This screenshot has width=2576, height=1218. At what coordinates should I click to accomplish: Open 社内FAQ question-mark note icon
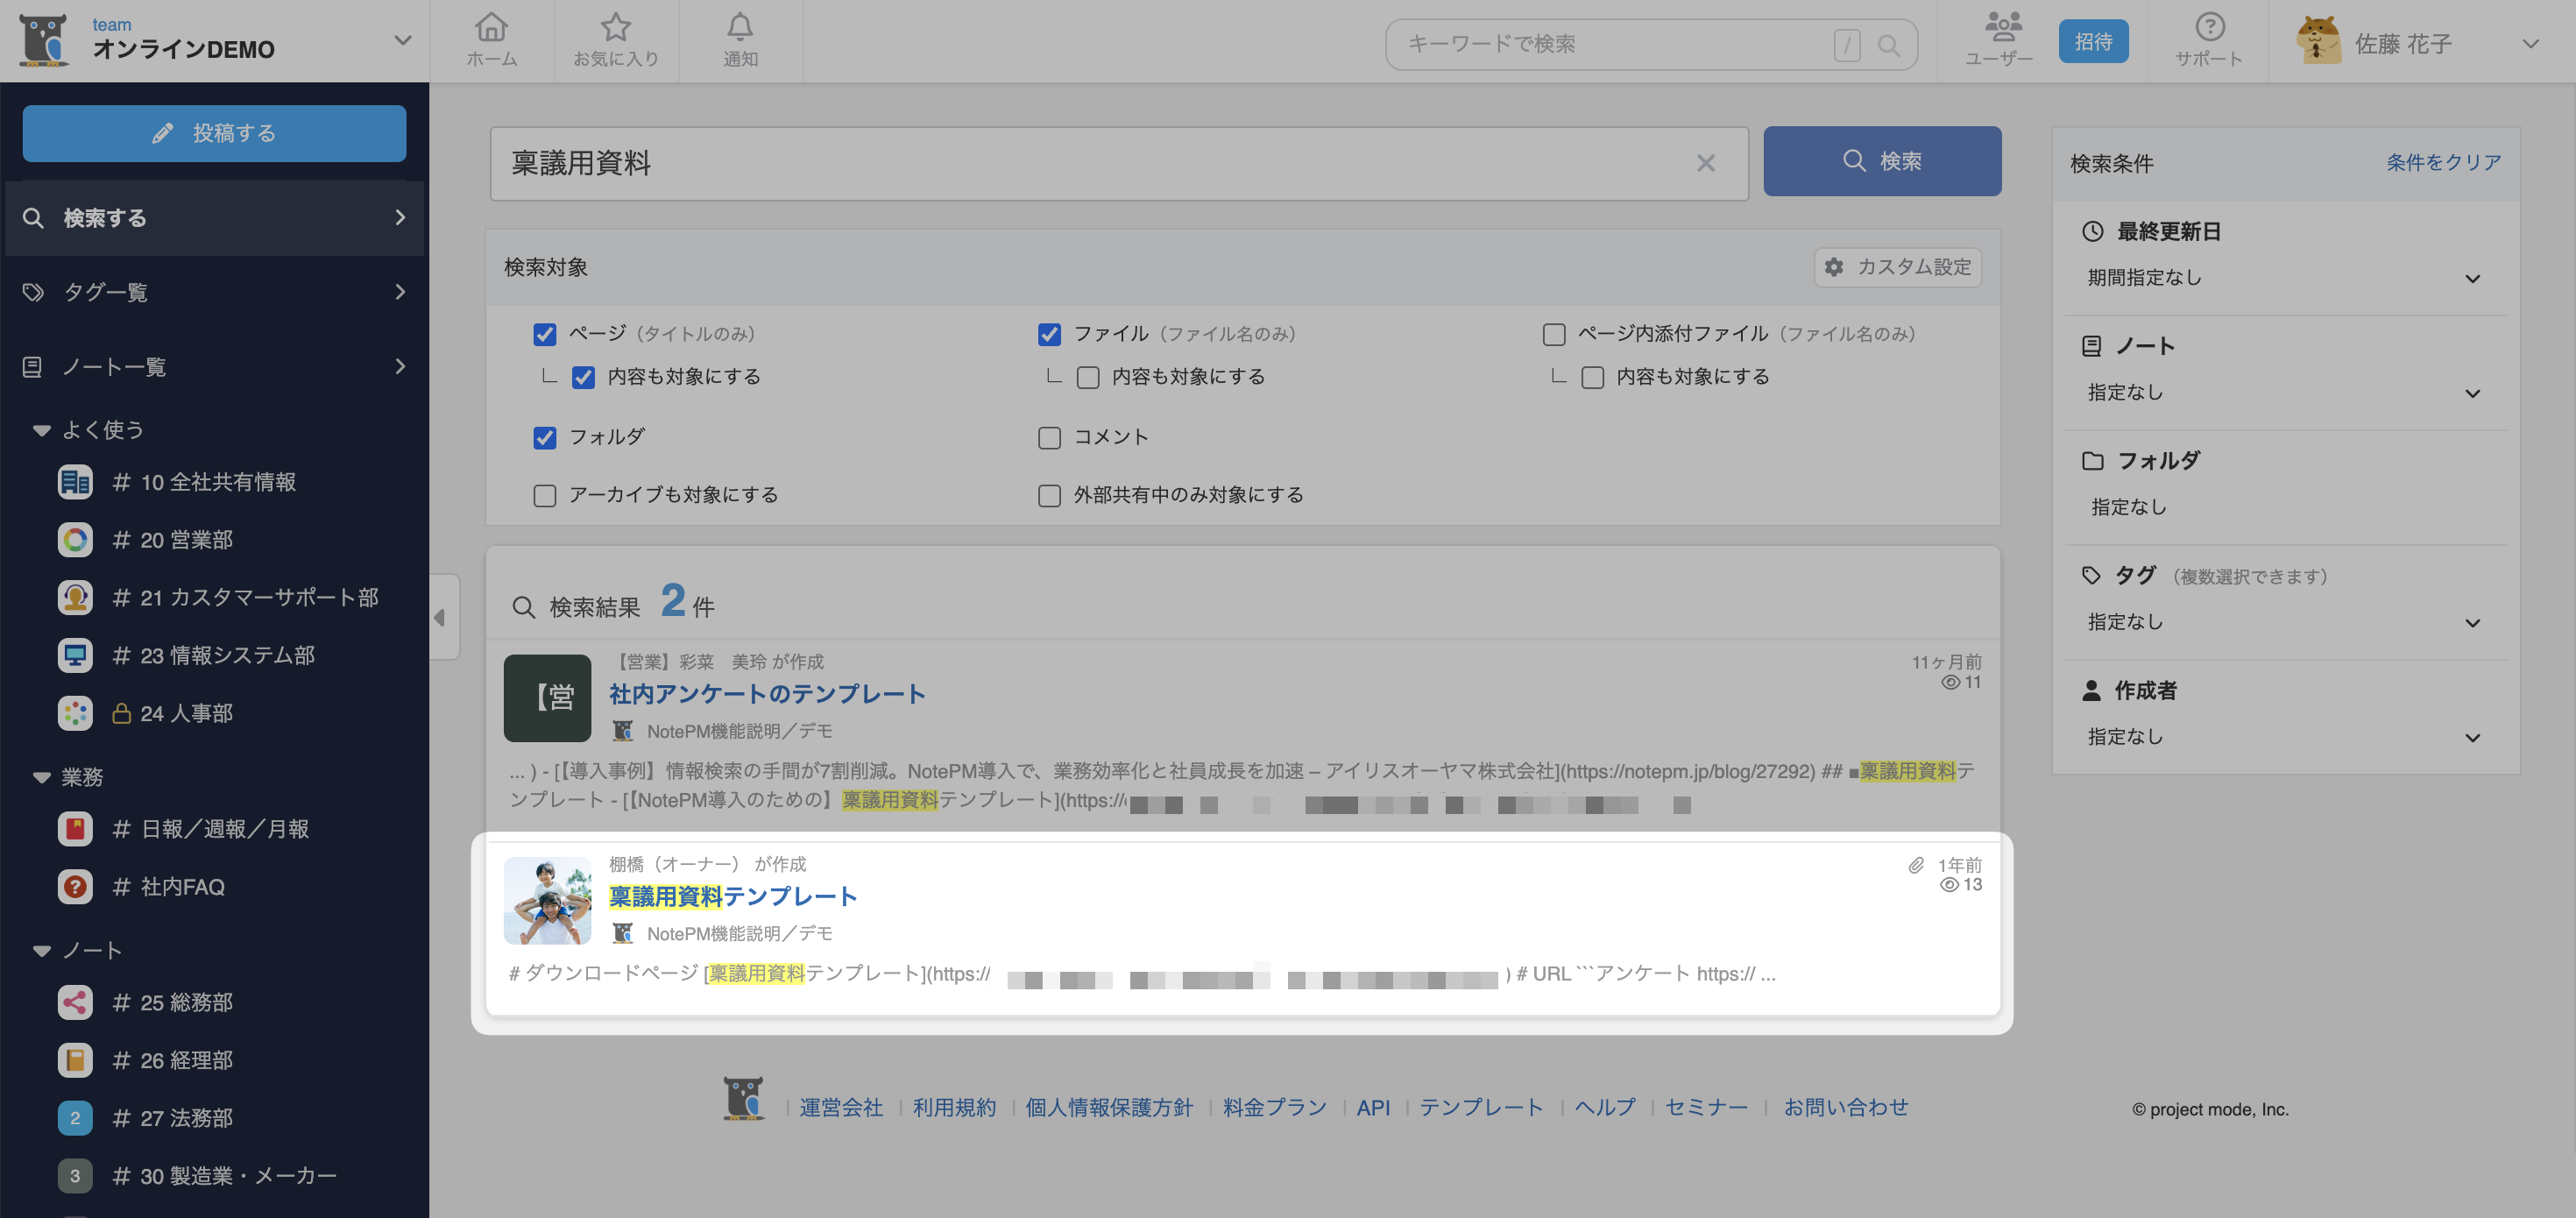click(x=75, y=887)
